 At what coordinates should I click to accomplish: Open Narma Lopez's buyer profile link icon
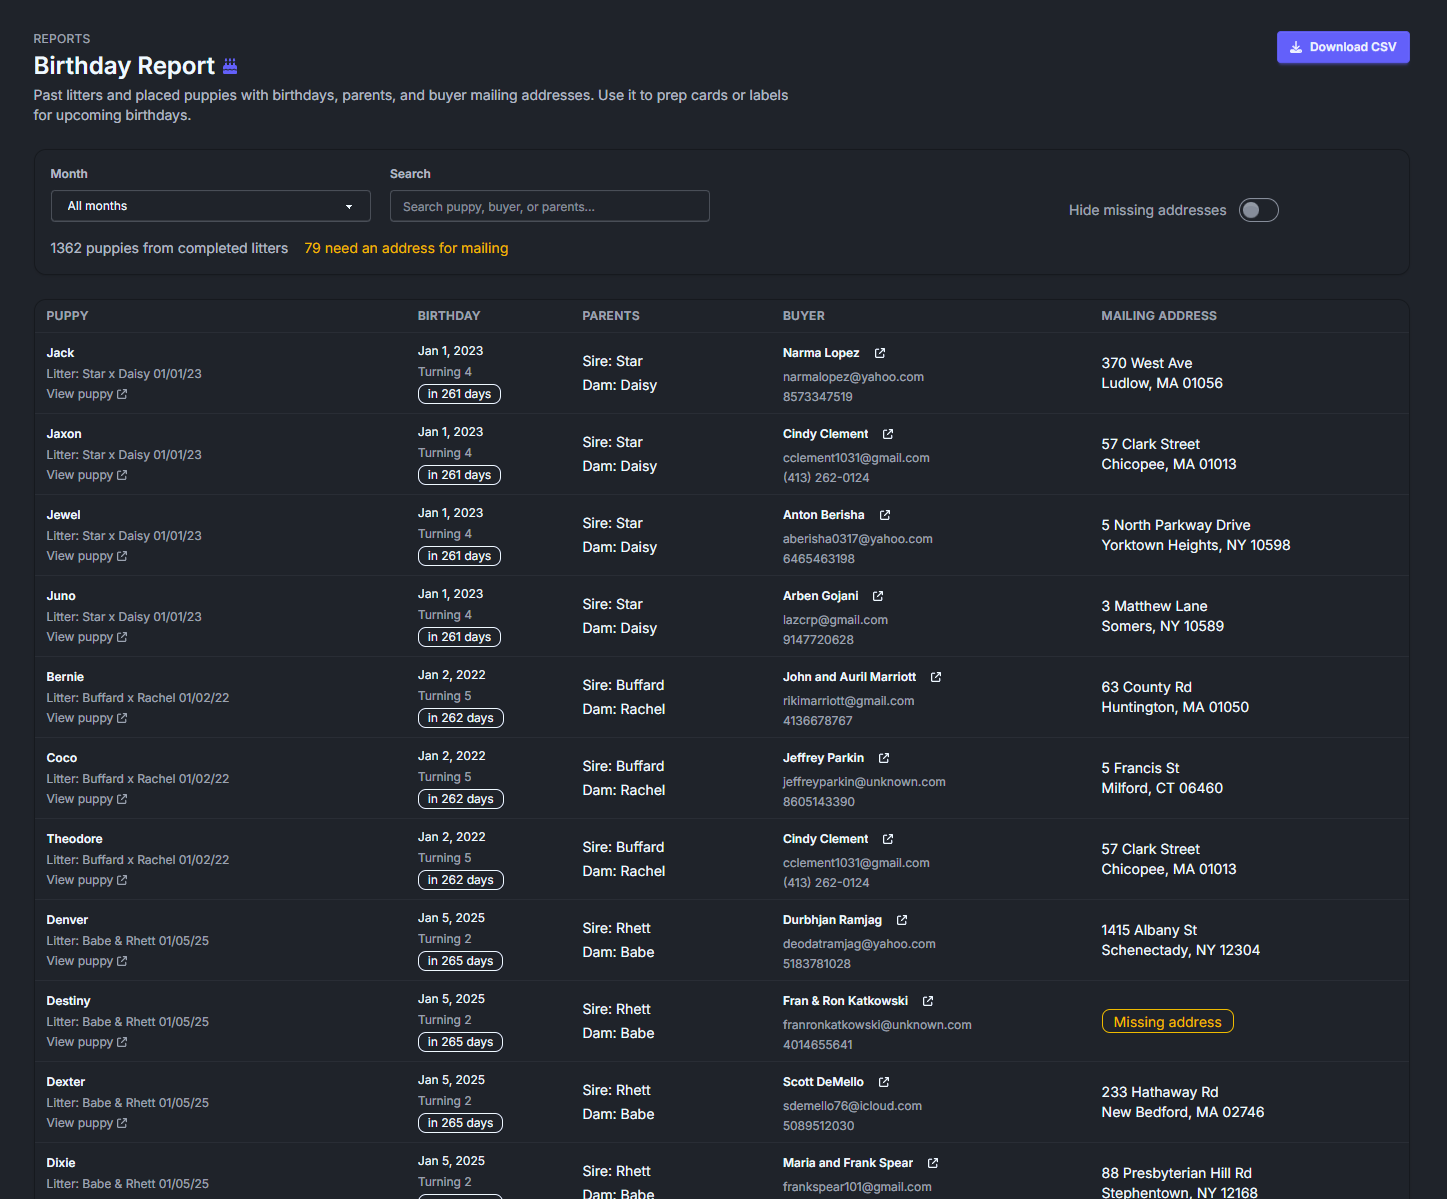pyautogui.click(x=879, y=352)
